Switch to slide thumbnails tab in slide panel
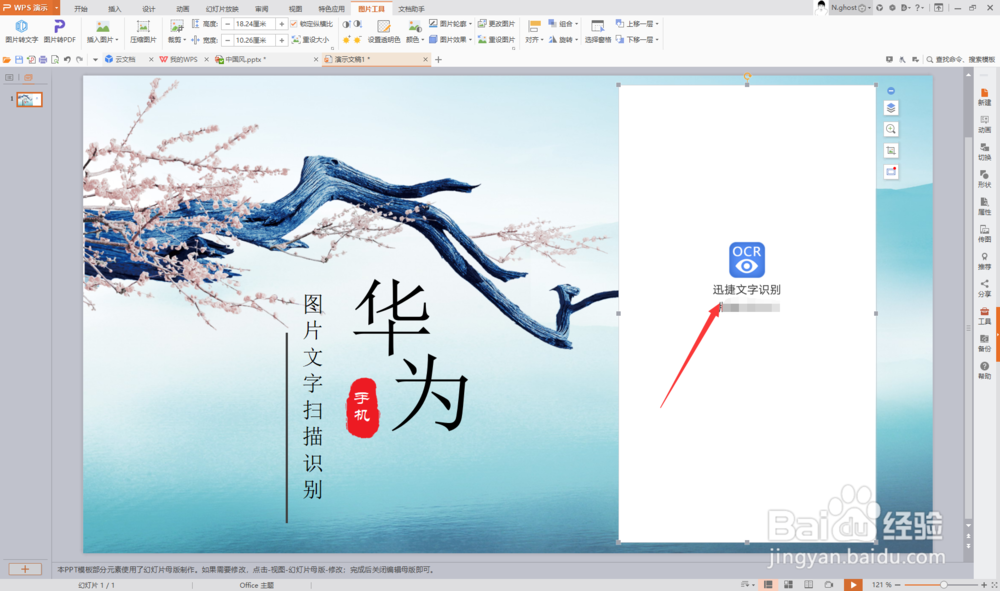The image size is (1000, 591). pos(28,77)
